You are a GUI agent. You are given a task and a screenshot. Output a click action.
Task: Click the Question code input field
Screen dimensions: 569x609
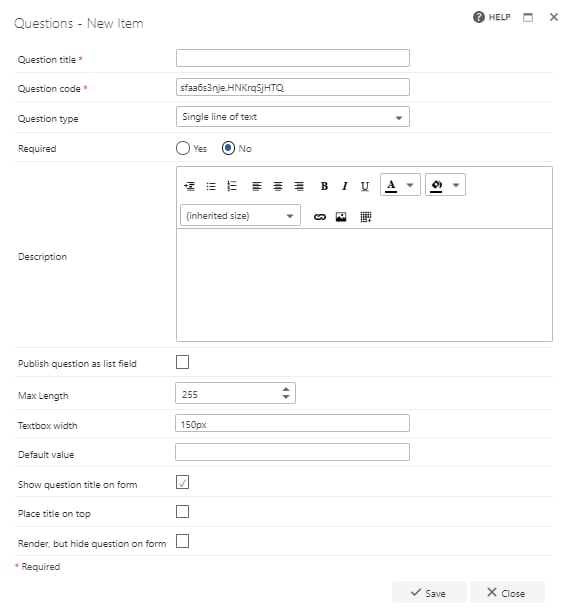click(292, 87)
